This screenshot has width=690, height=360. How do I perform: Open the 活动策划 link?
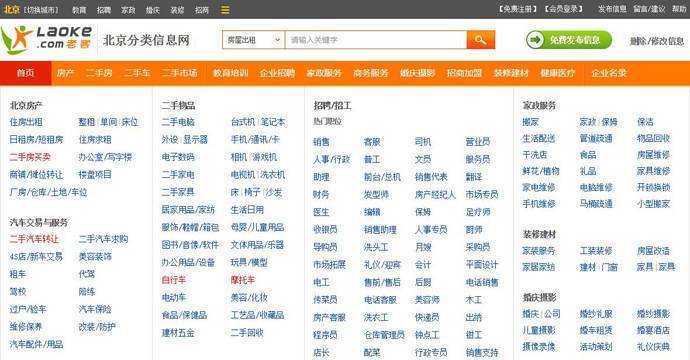(596, 346)
